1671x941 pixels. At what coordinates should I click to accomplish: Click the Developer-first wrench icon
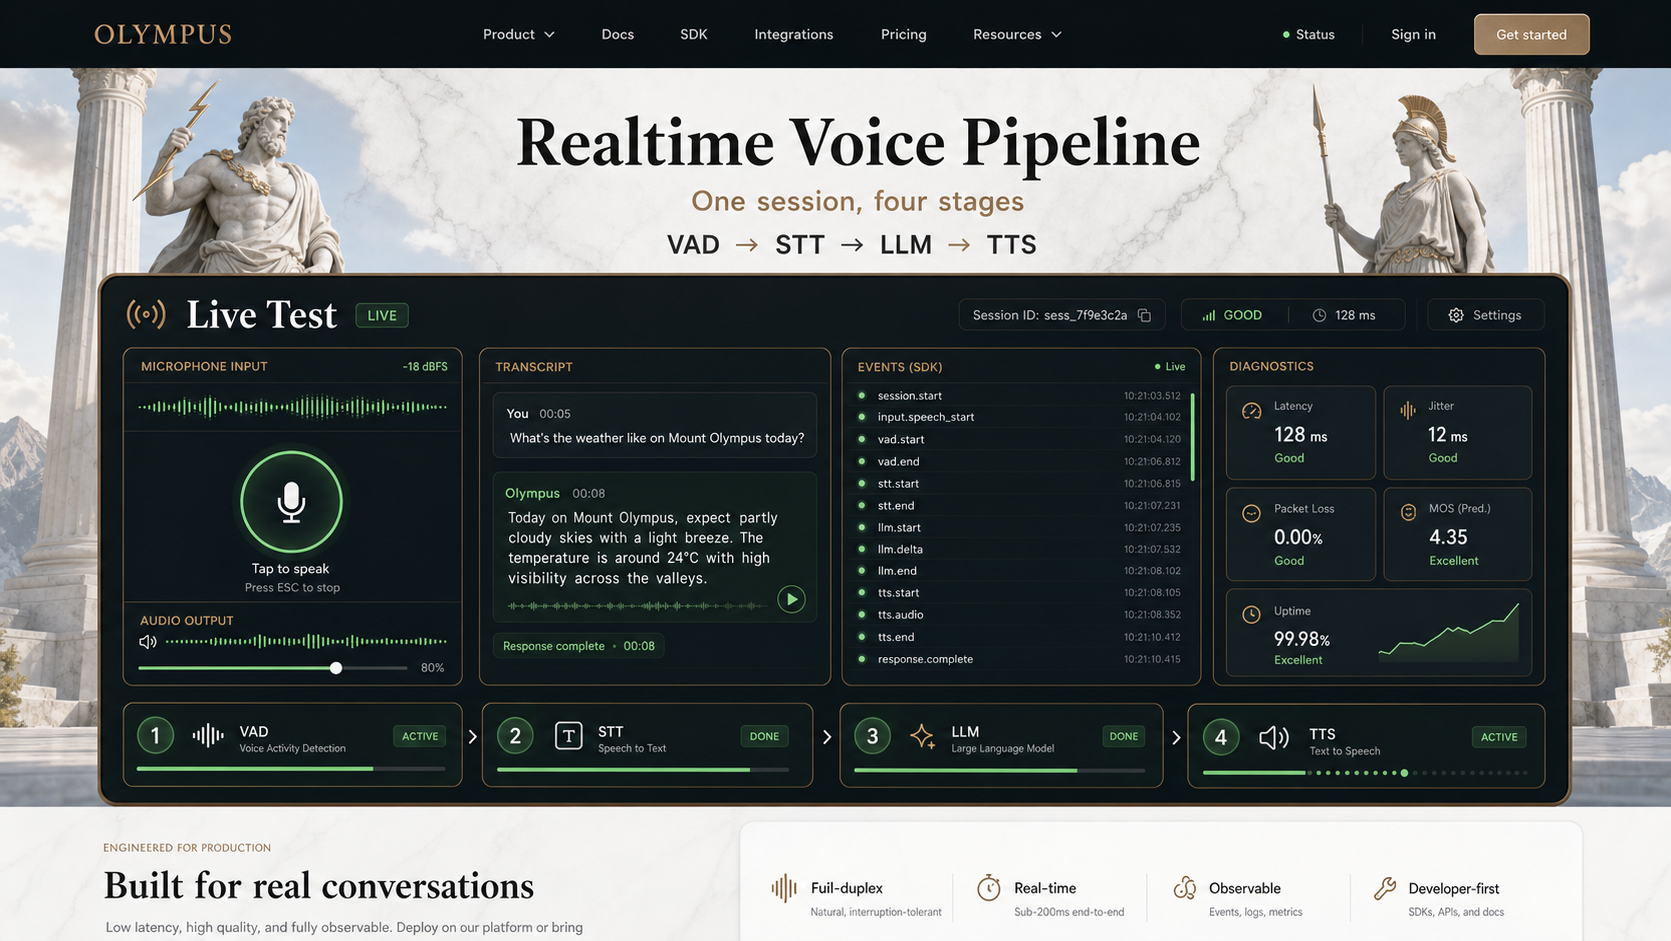click(1385, 888)
